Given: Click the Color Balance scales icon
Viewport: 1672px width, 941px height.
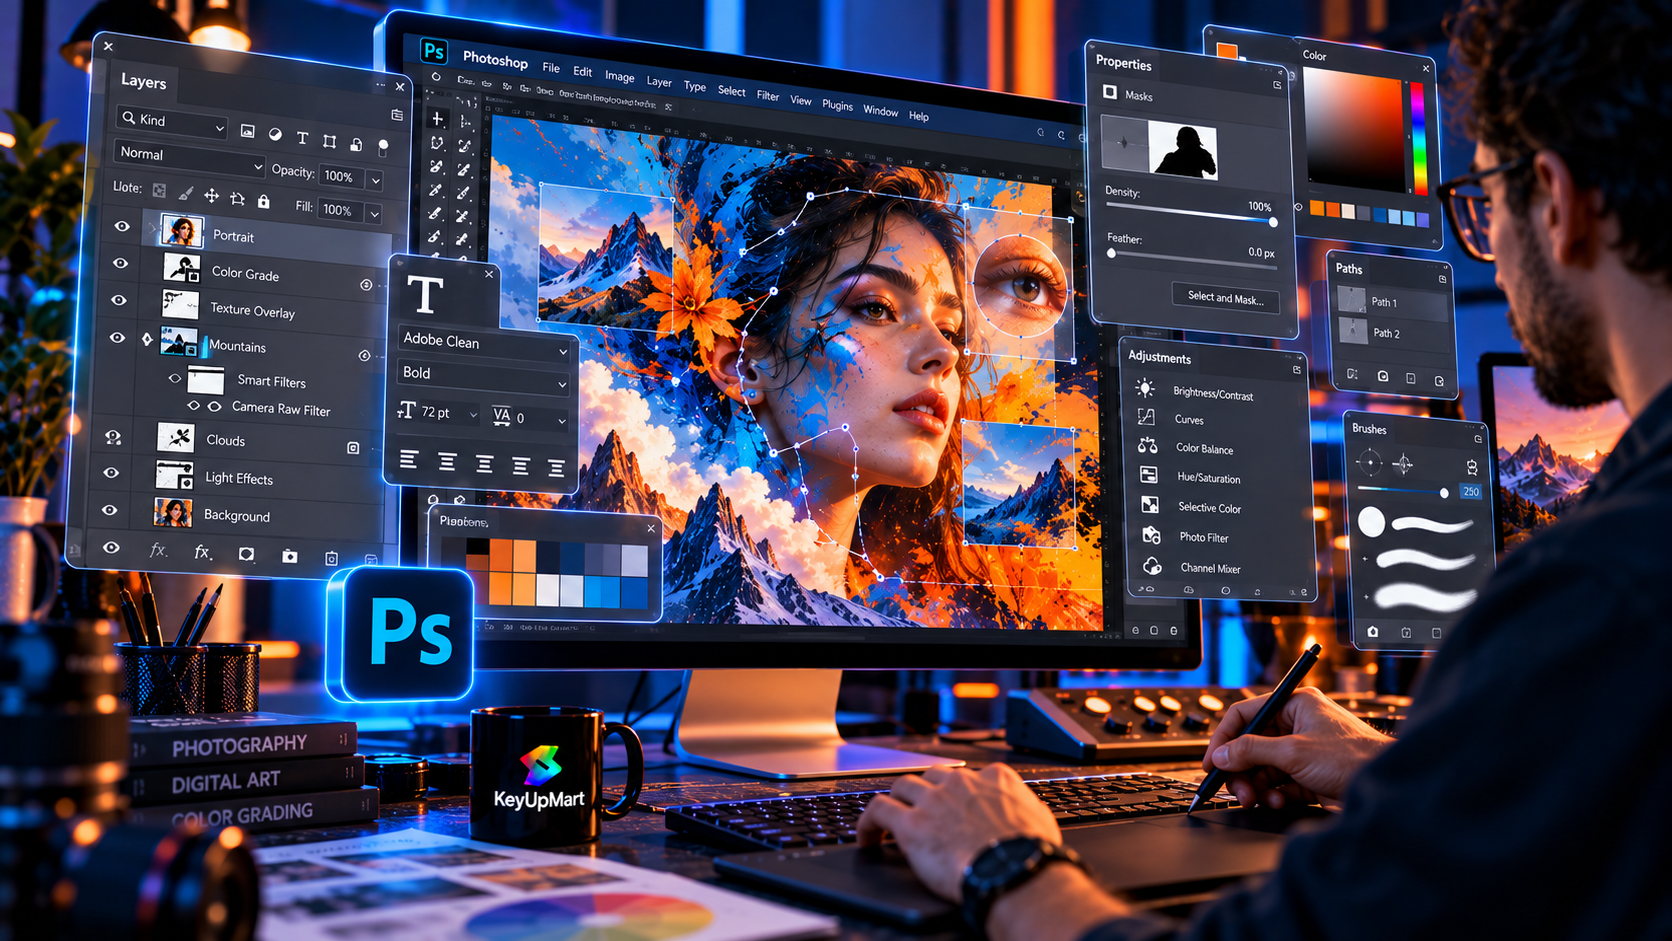Looking at the screenshot, I should [1147, 446].
